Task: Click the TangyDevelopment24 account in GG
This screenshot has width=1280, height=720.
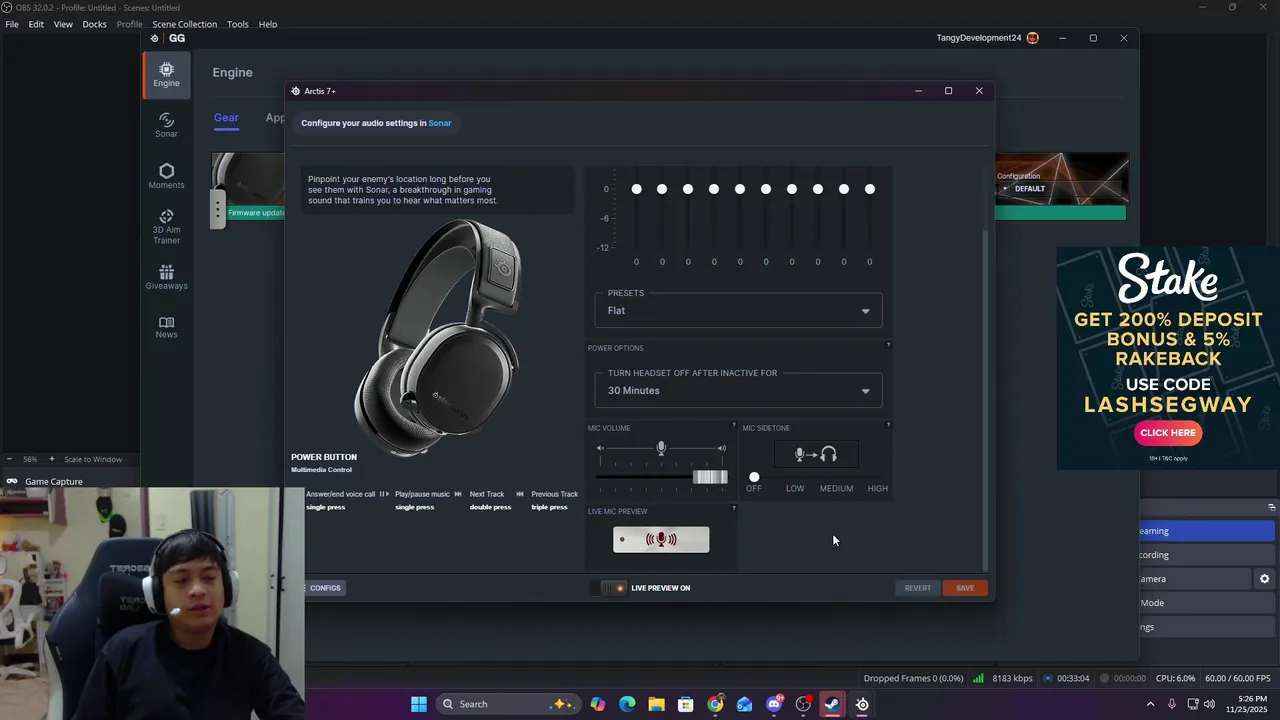Action: pyautogui.click(x=987, y=38)
